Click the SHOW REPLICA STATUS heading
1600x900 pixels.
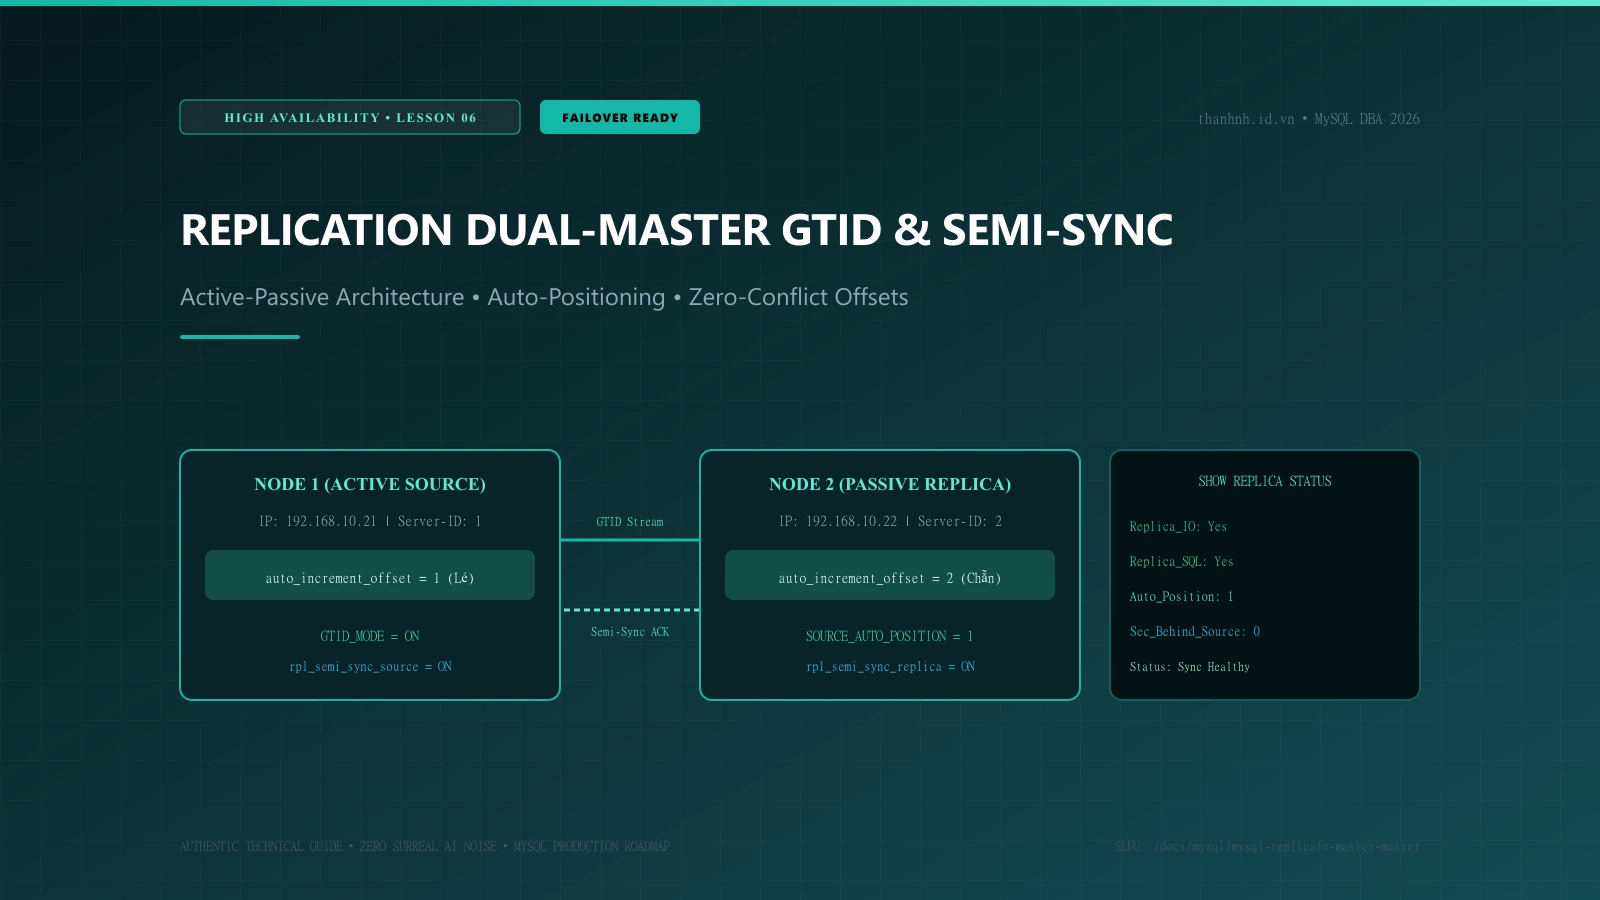[1265, 481]
